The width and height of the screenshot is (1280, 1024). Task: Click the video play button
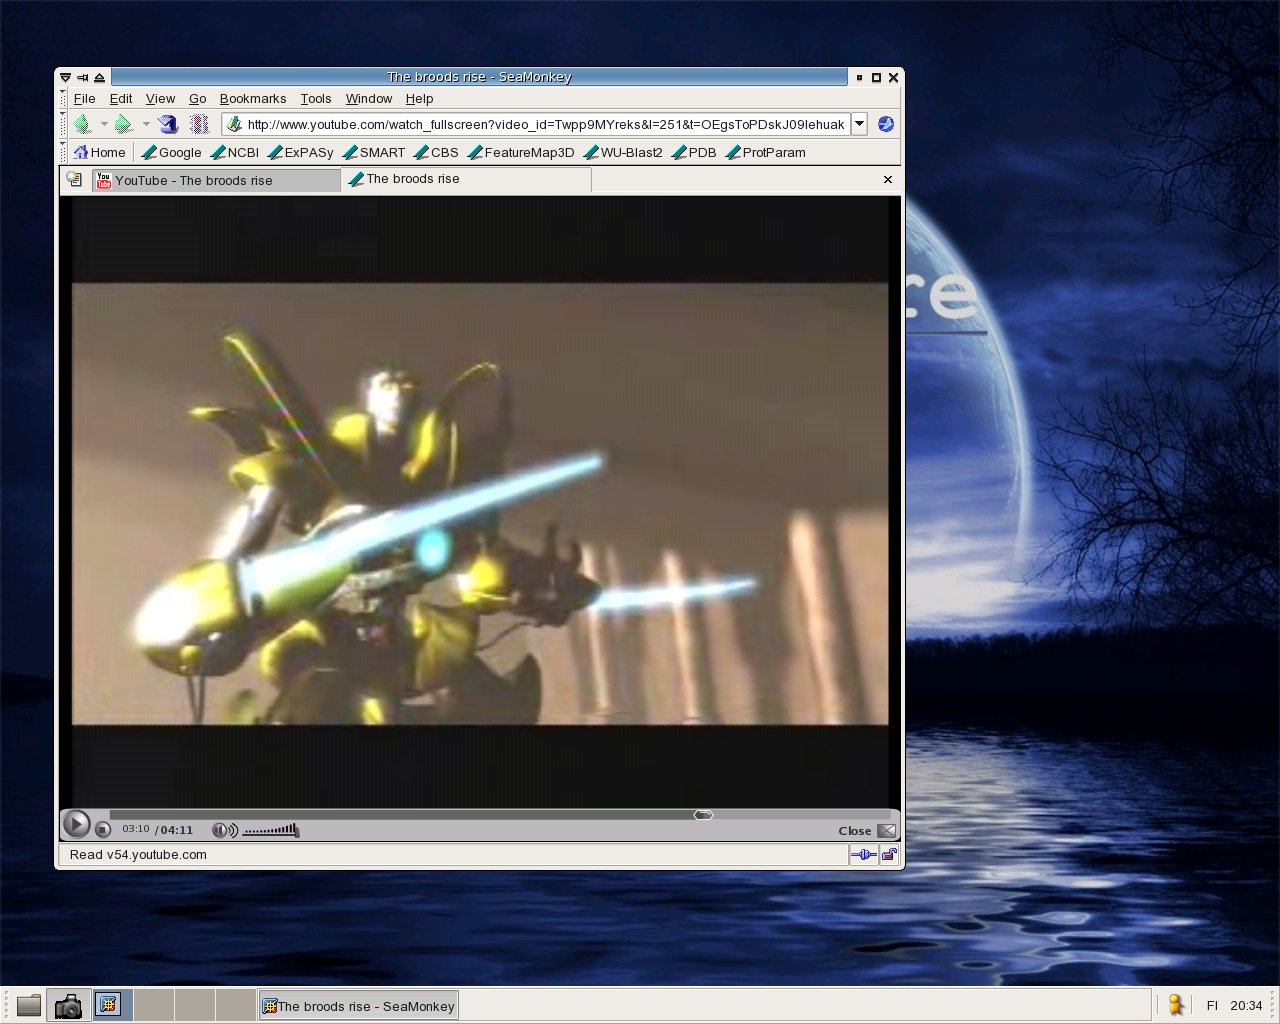pyautogui.click(x=76, y=824)
